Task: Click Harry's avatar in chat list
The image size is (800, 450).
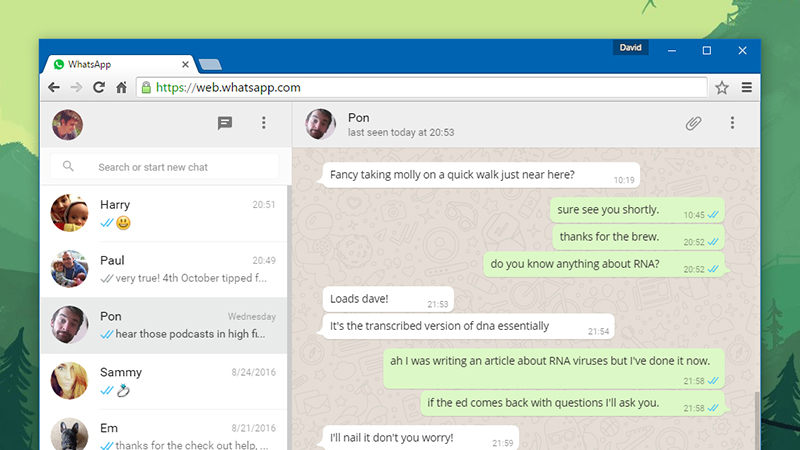Action: pyautogui.click(x=69, y=213)
